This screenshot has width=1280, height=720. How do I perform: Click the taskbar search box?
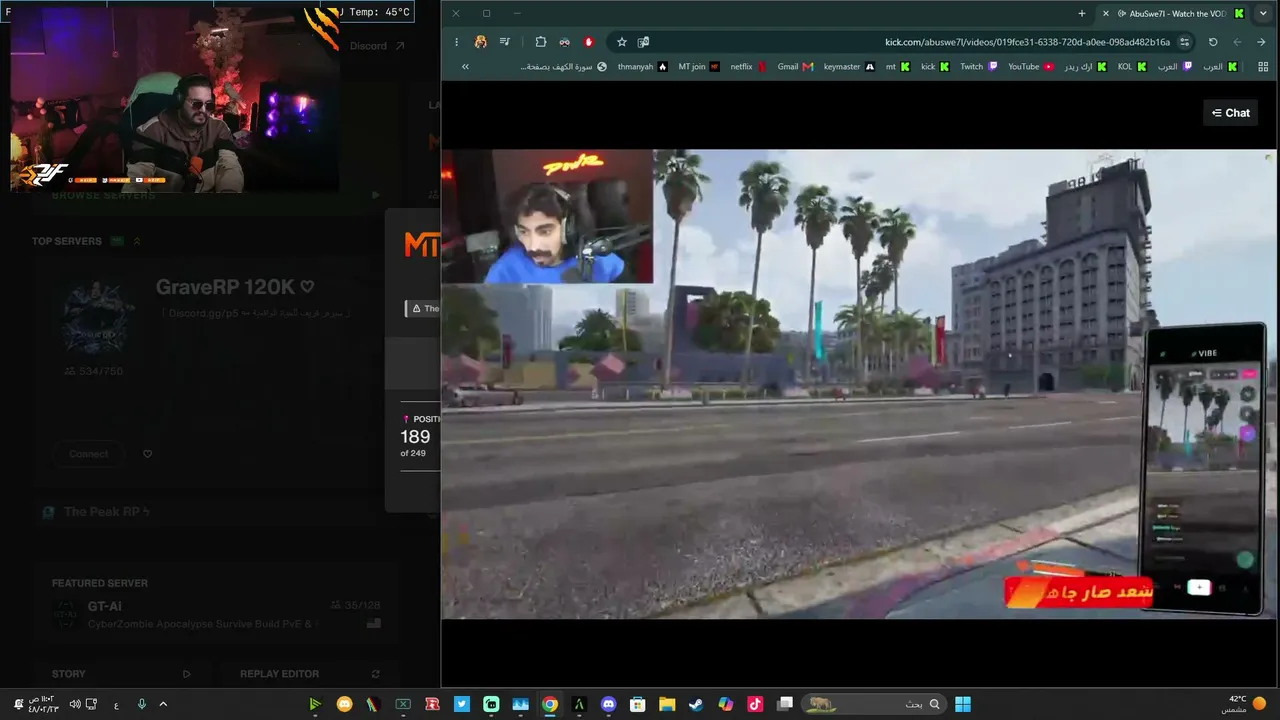point(873,704)
